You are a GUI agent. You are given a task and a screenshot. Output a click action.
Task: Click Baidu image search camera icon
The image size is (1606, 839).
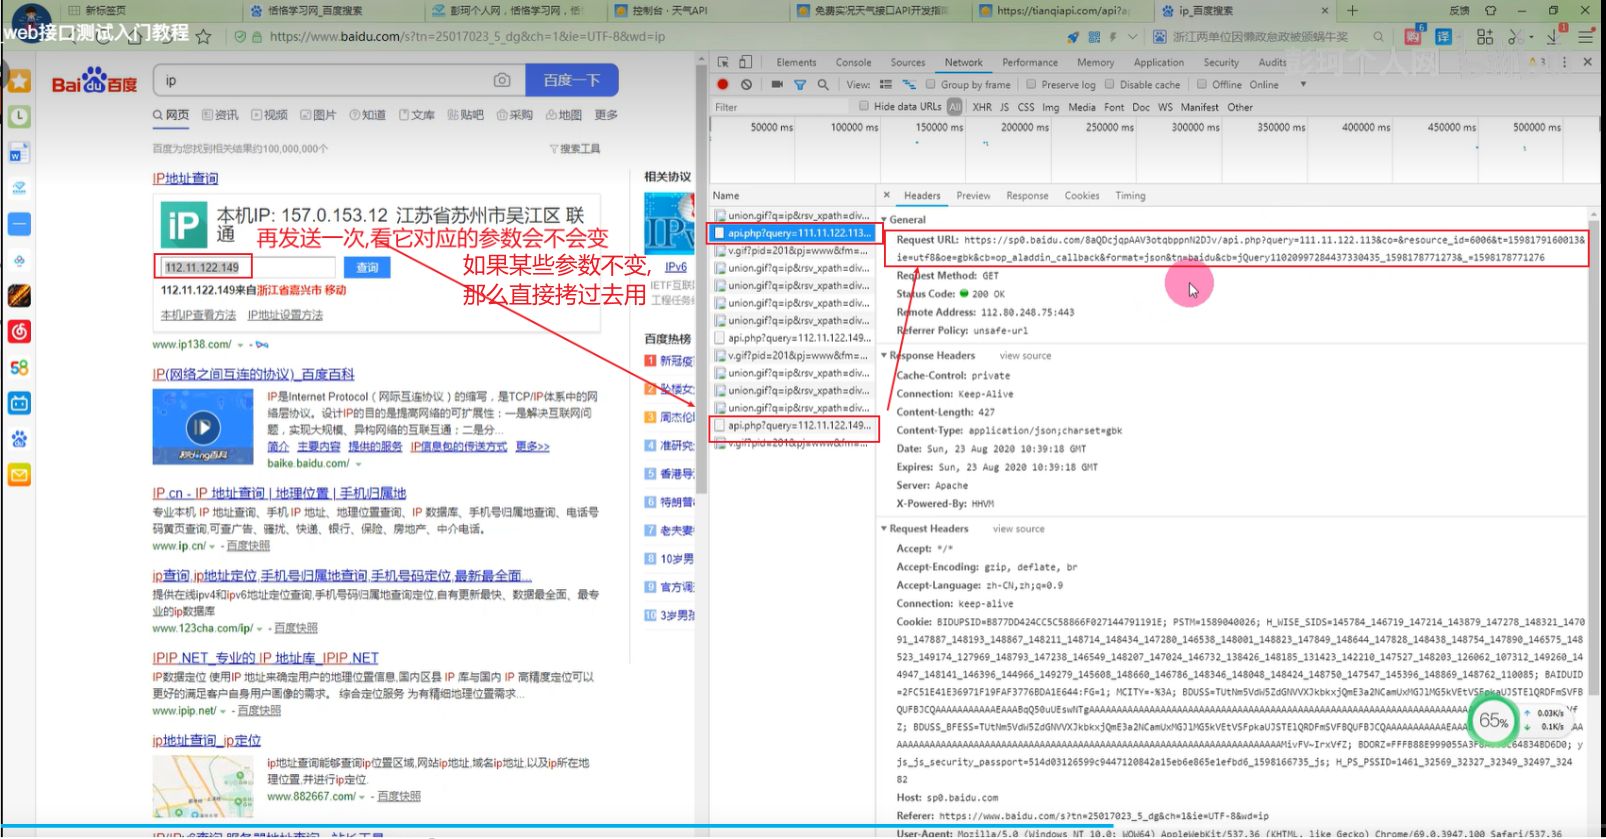pos(502,80)
